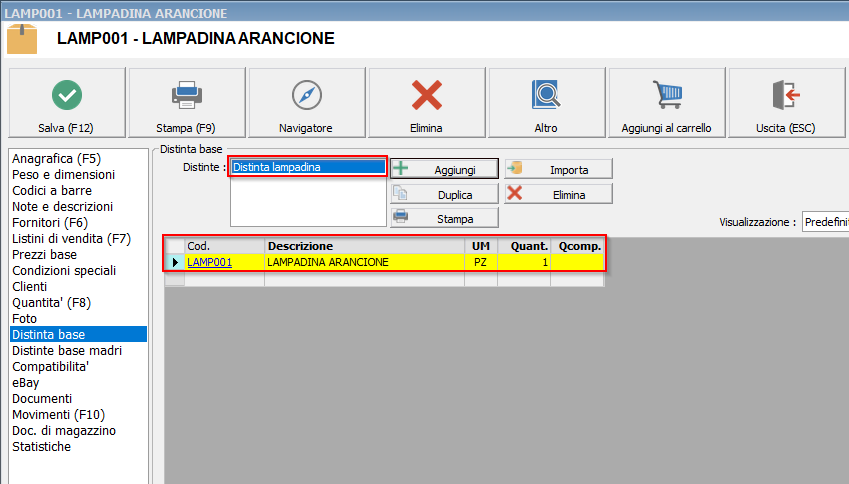This screenshot has width=849, height=484.
Task: Select Distinte base madri in sidebar
Action: click(x=67, y=350)
